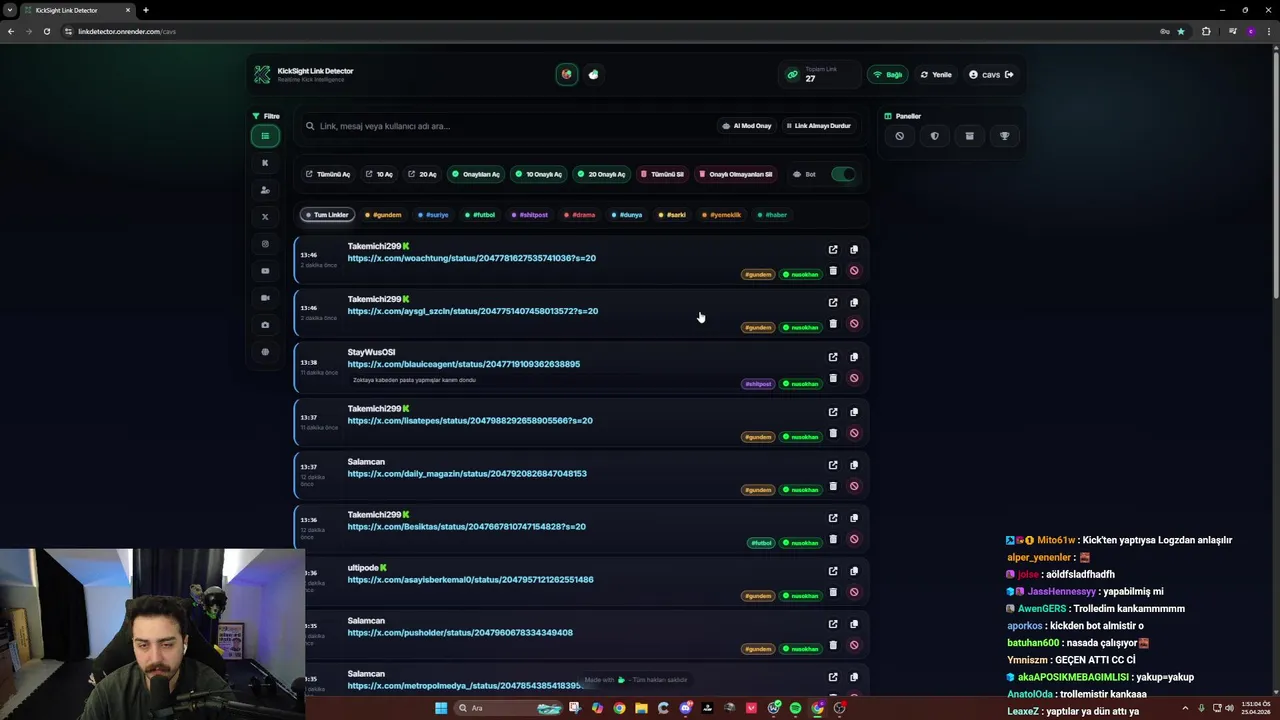This screenshot has height=720, width=1280.
Task: Click the browser reload button
Action: (47, 31)
